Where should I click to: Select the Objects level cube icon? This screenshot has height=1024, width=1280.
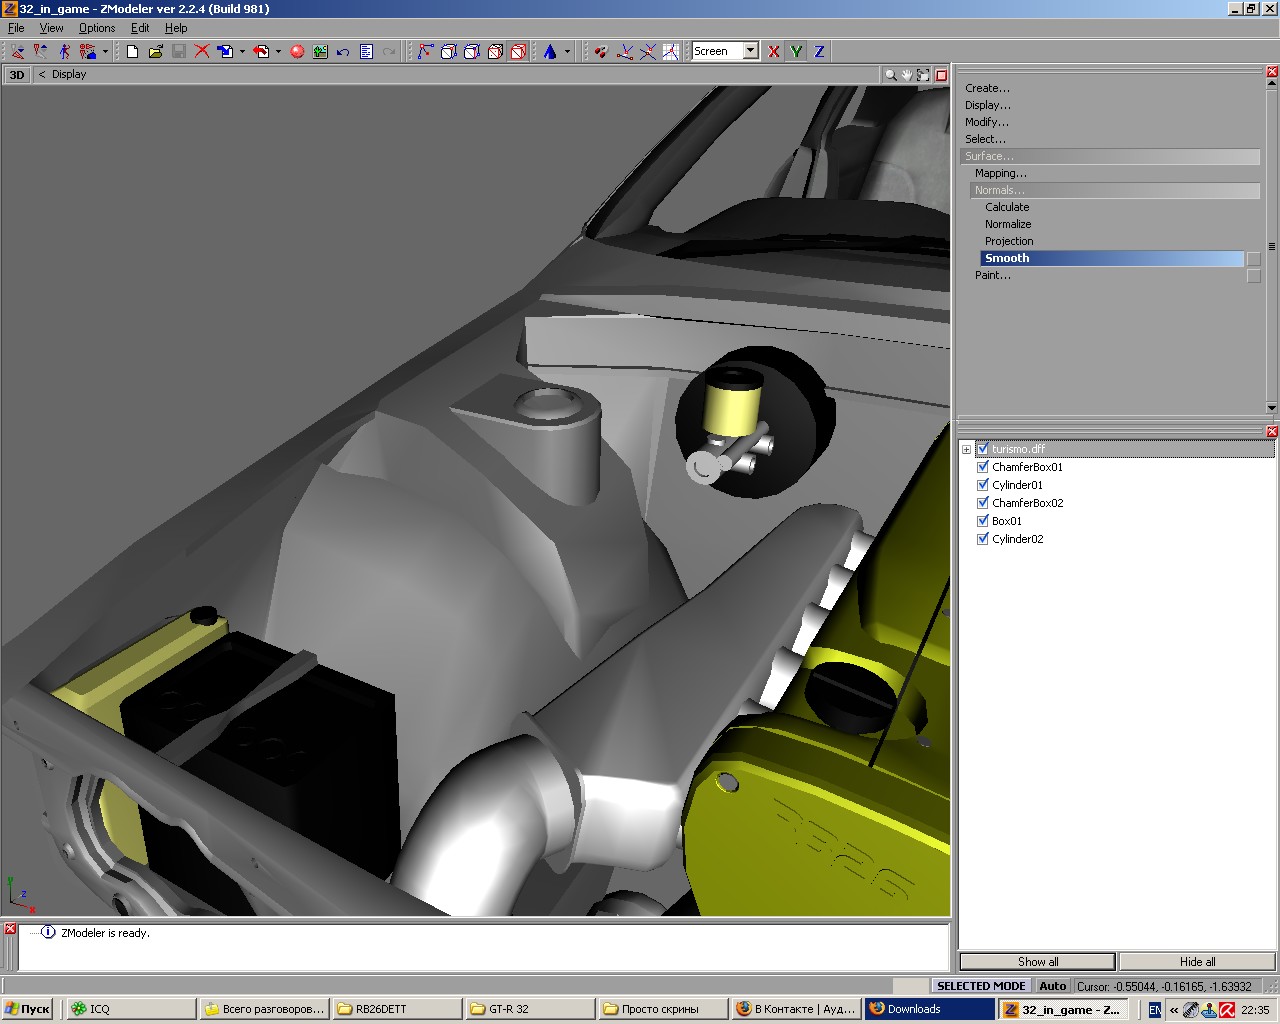coord(495,51)
